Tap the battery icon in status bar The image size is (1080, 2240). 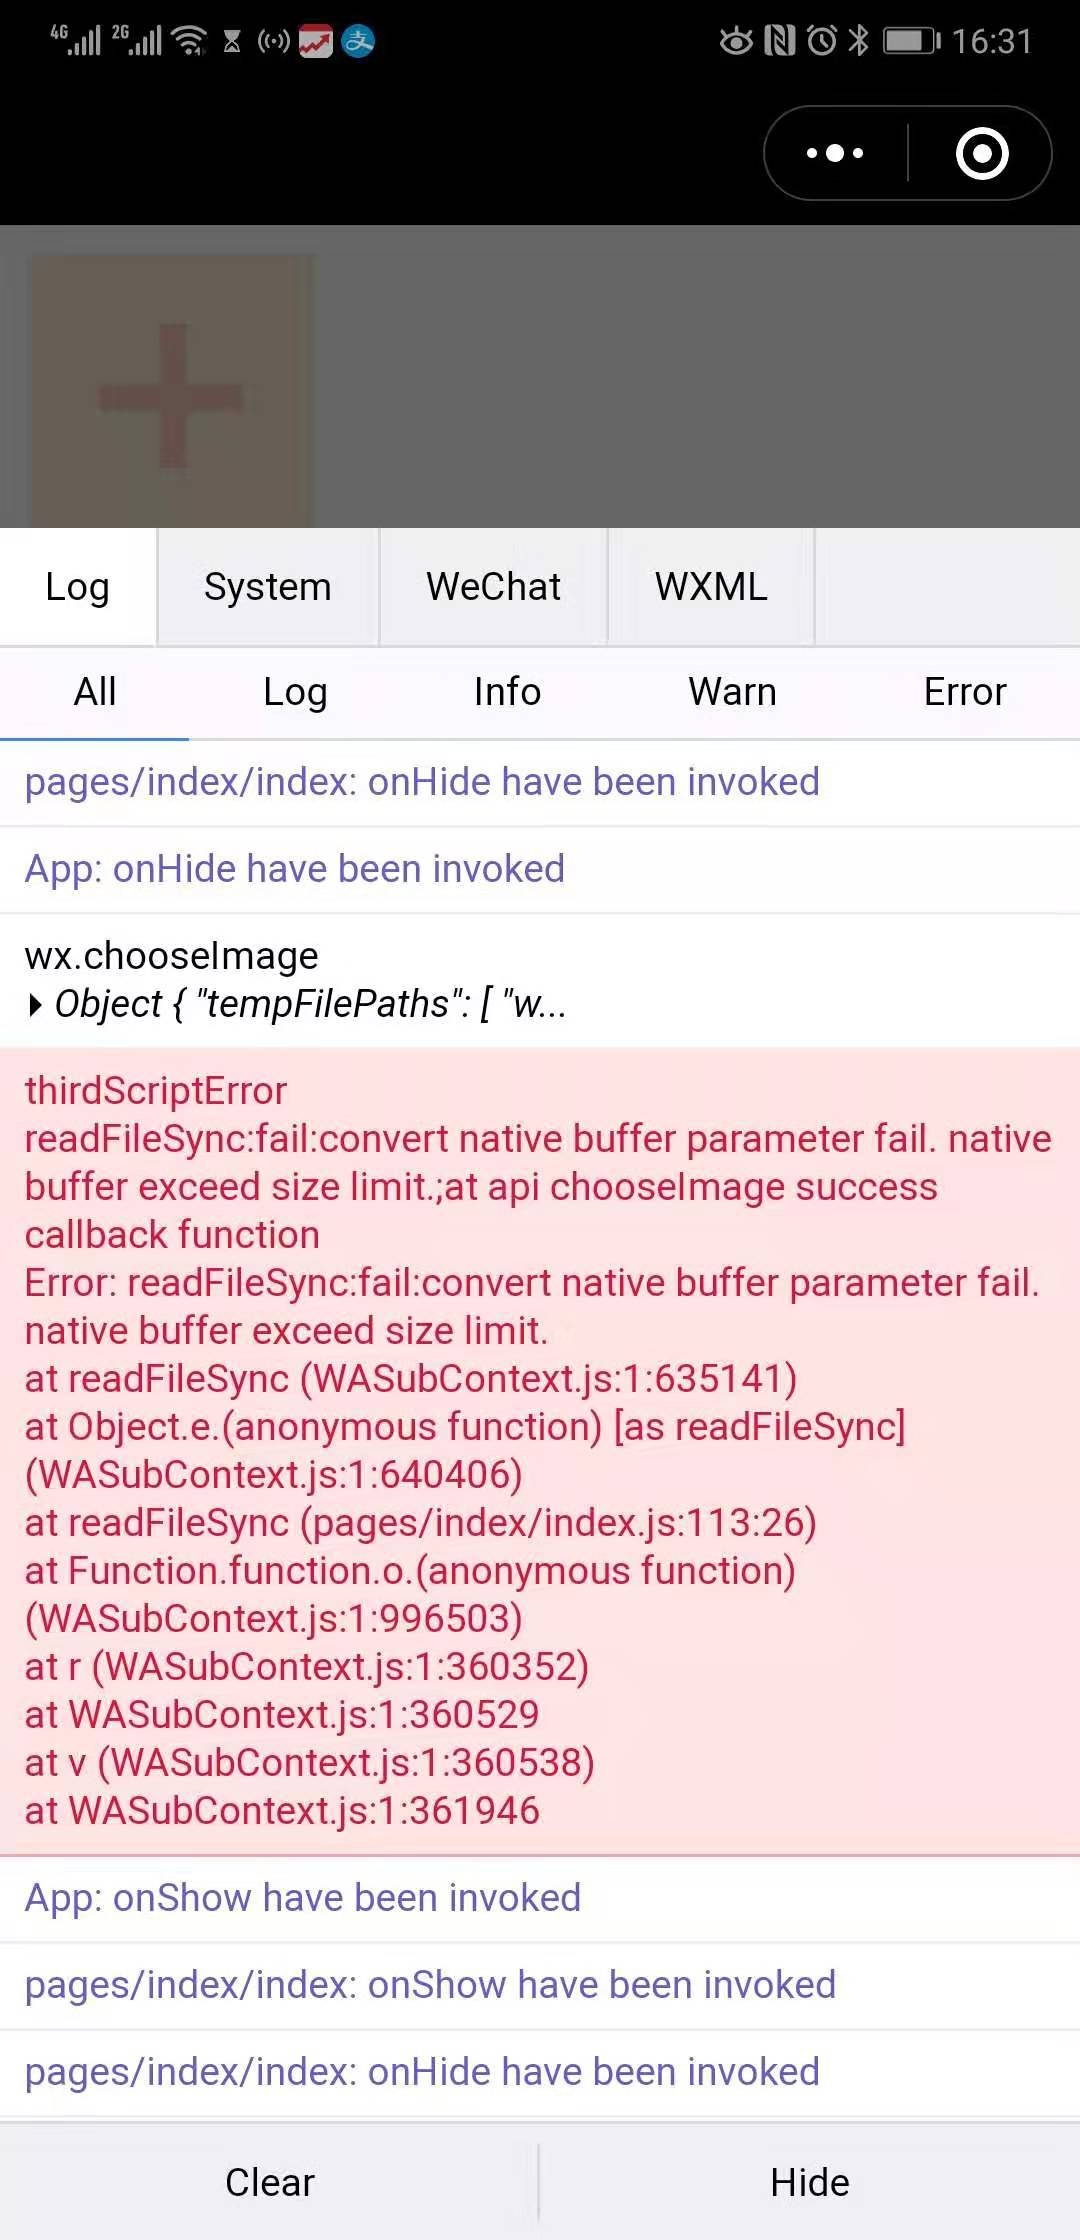[x=912, y=41]
